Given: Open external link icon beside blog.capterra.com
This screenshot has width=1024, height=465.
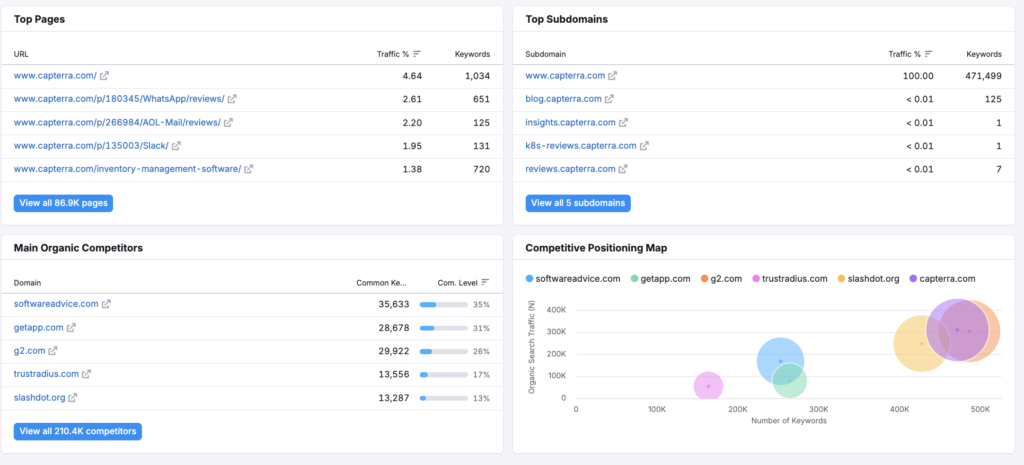Looking at the screenshot, I should point(609,99).
